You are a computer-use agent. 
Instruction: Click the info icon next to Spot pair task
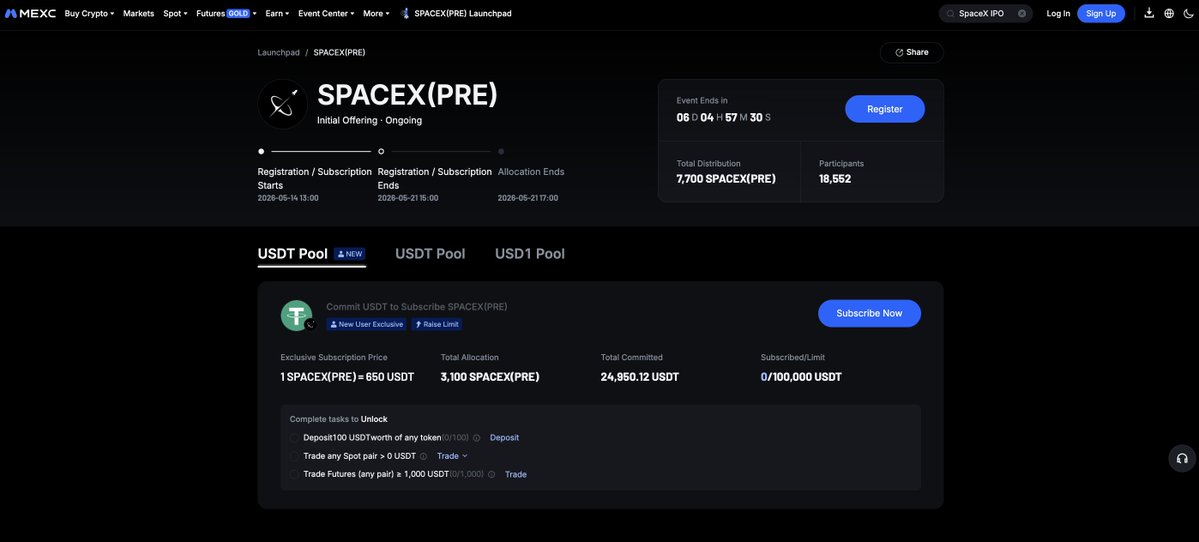(x=423, y=456)
